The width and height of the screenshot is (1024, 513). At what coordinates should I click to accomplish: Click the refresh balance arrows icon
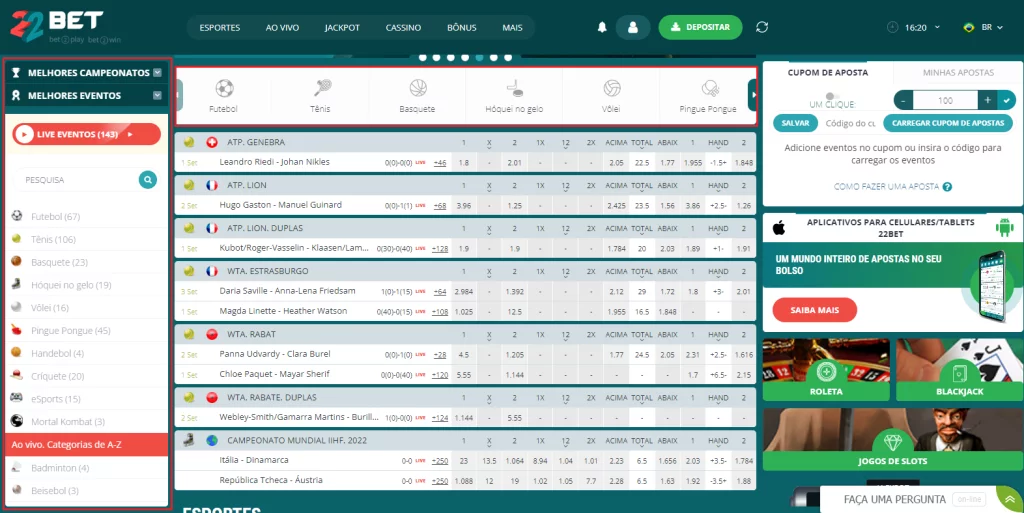click(x=761, y=27)
